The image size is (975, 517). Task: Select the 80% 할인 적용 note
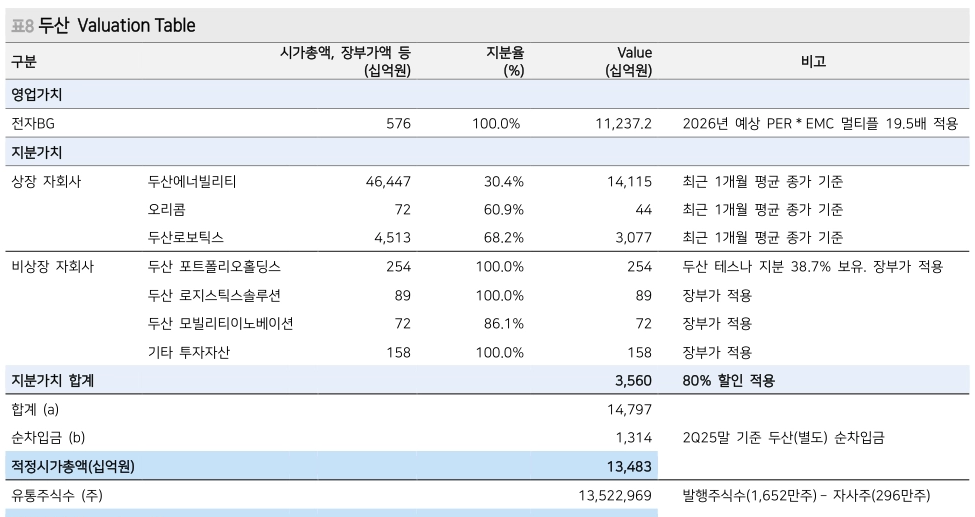click(x=728, y=380)
